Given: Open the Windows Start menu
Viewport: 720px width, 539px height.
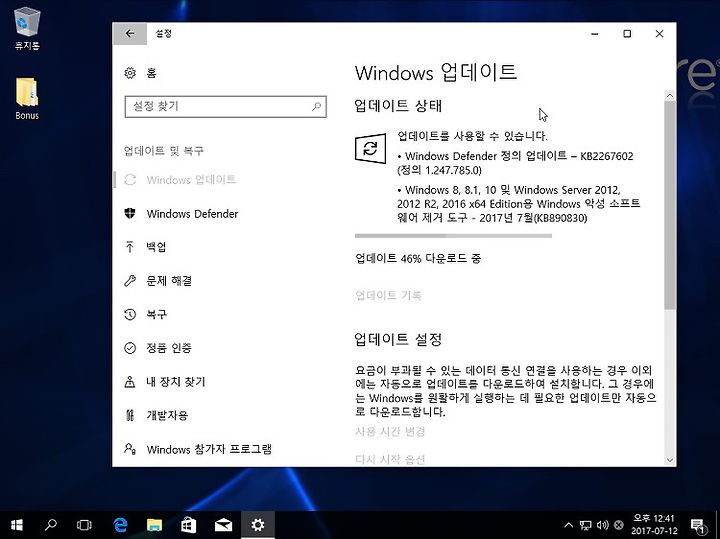Looking at the screenshot, I should coord(17,525).
